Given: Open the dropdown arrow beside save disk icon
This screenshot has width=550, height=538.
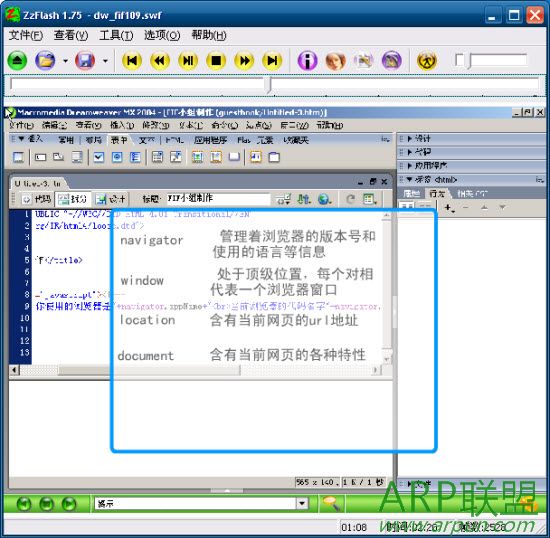Looking at the screenshot, I should point(105,61).
